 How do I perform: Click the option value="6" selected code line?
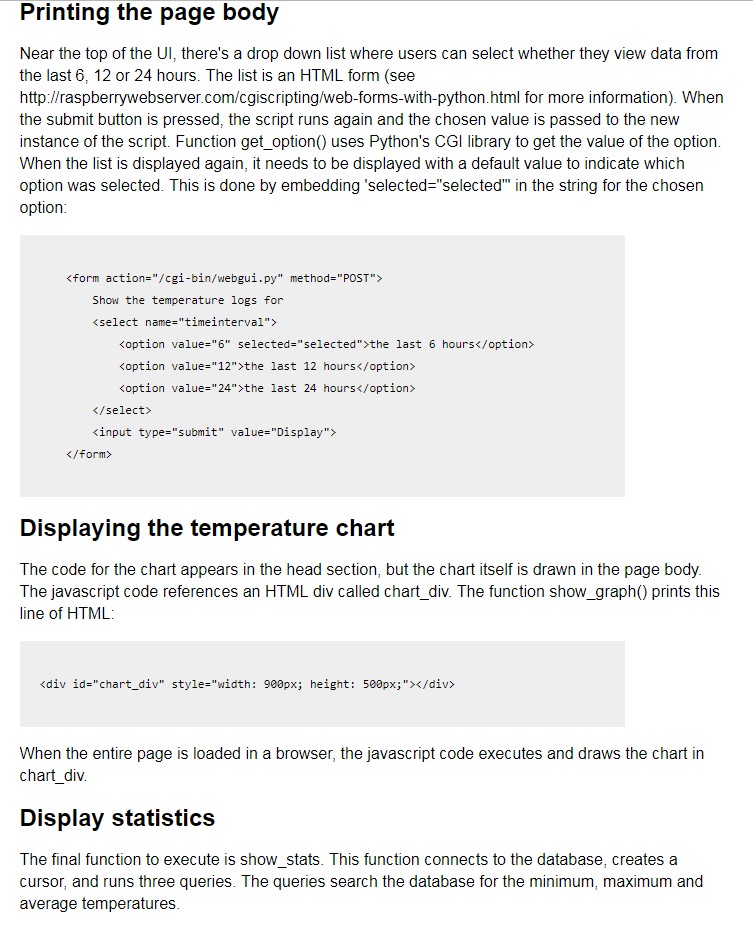click(x=326, y=344)
